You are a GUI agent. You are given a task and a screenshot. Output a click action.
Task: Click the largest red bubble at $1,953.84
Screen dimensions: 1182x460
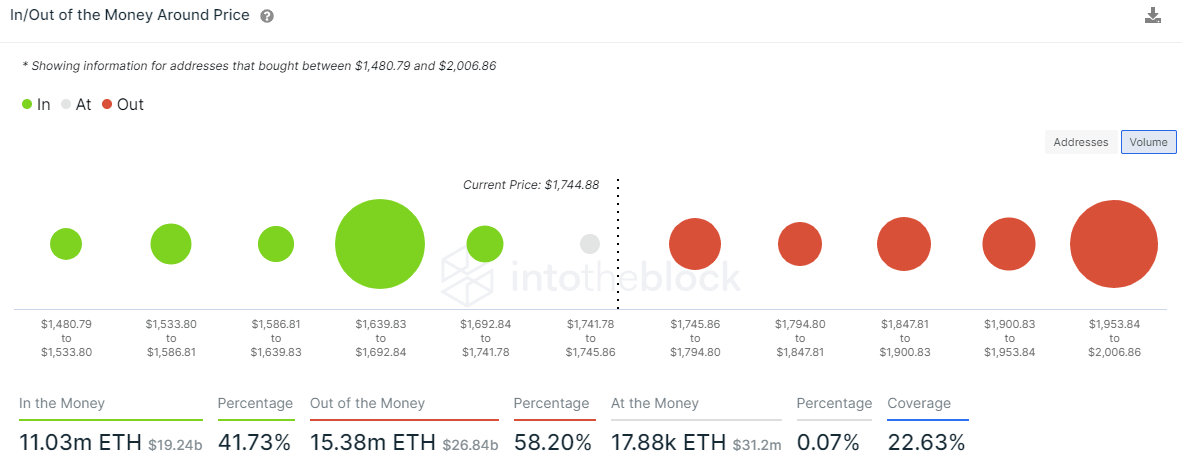(1114, 244)
